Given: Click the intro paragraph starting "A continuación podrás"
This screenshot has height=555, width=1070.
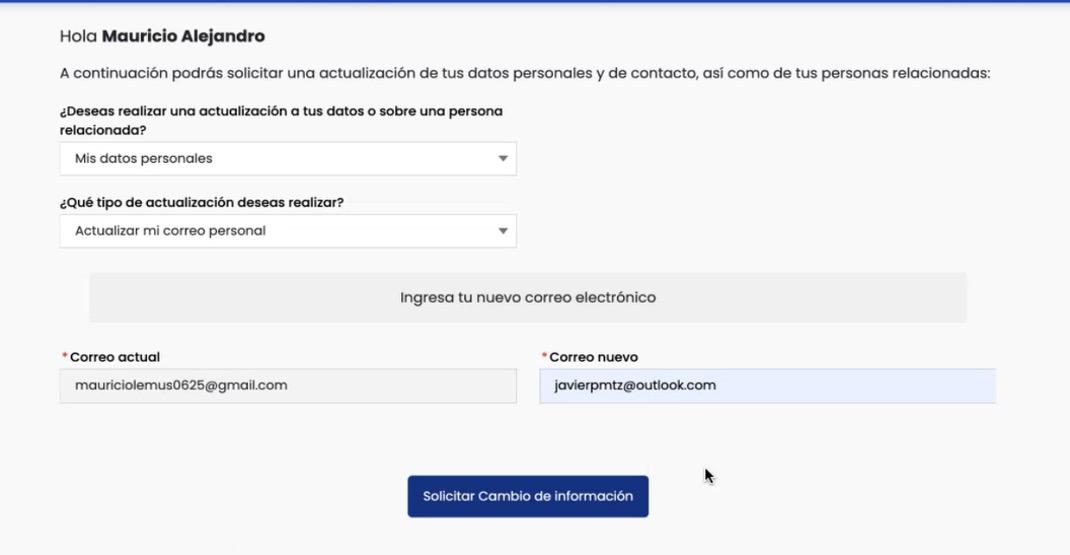Looking at the screenshot, I should tap(525, 73).
